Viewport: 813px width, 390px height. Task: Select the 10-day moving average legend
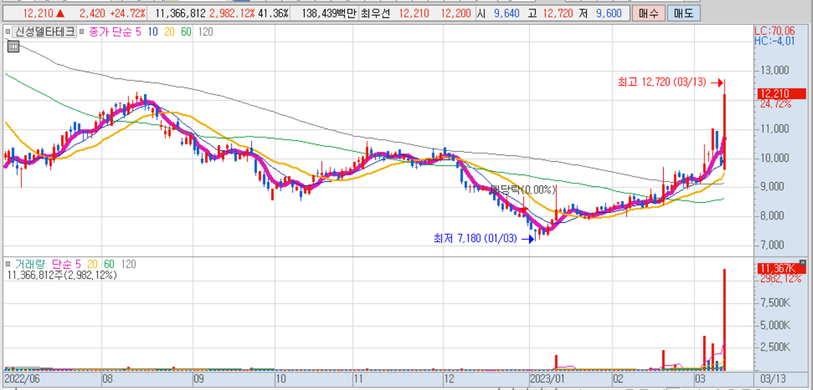[x=153, y=32]
